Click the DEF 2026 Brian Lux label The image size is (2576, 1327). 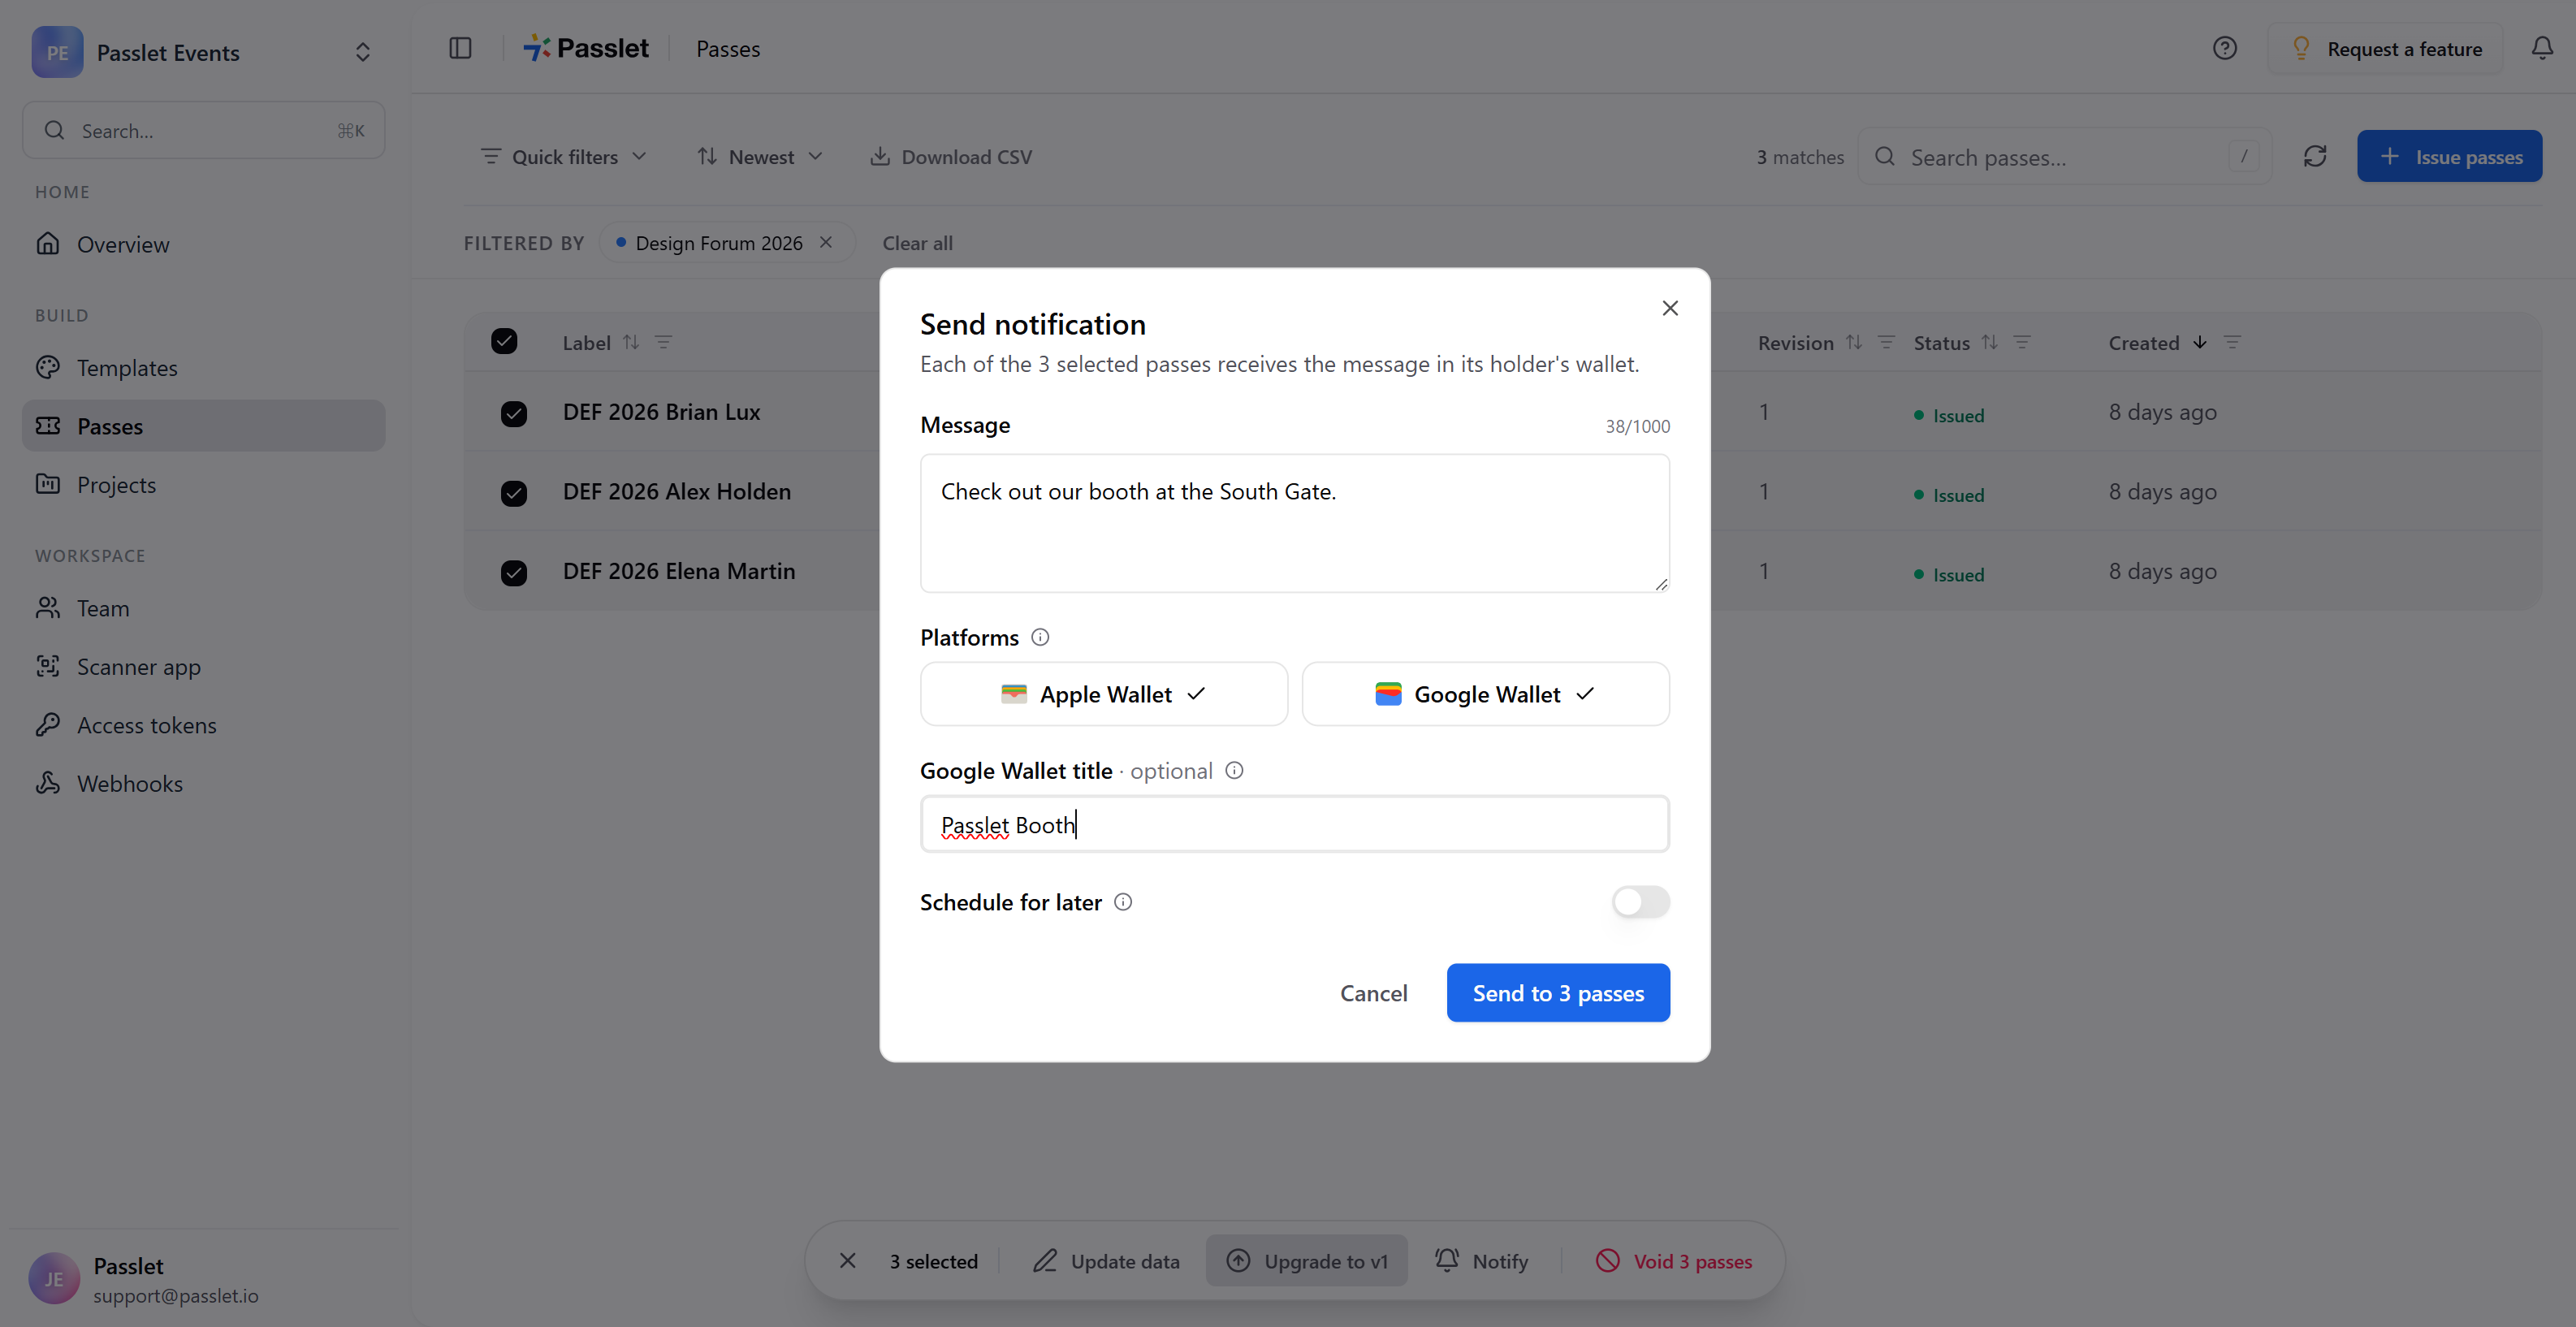click(661, 412)
